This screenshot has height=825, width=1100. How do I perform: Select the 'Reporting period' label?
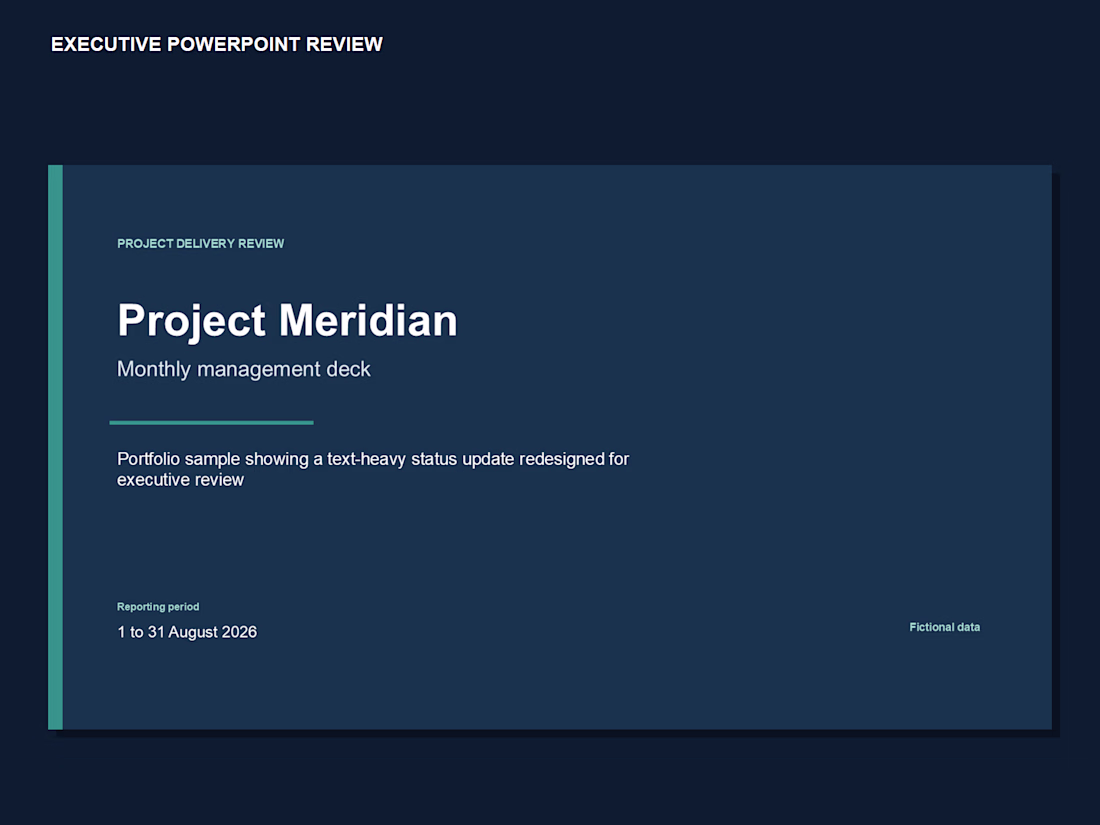(158, 607)
